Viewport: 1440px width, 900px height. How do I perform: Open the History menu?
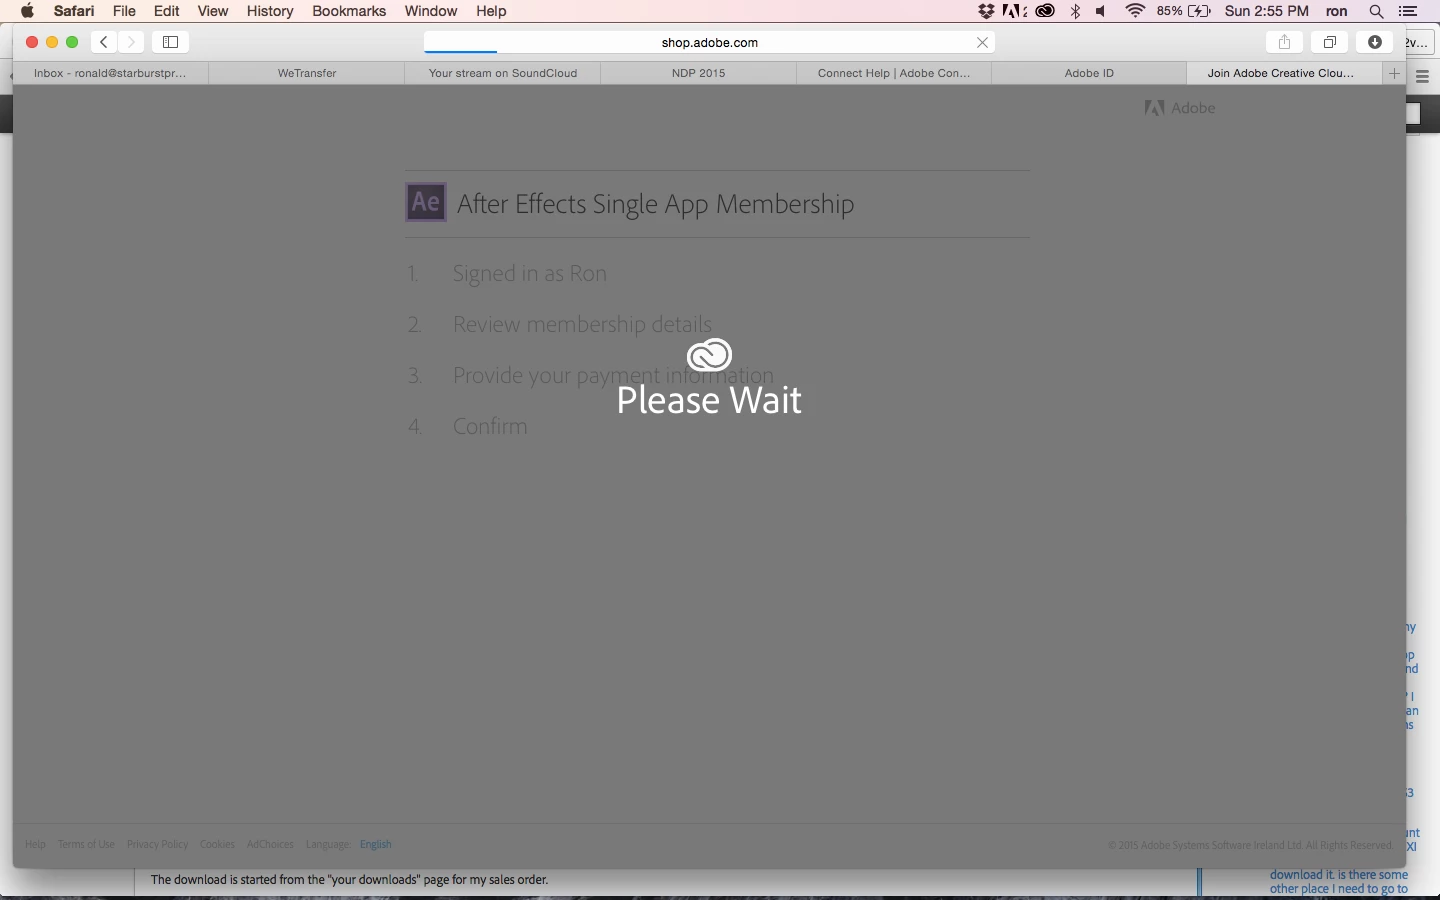[x=270, y=11]
